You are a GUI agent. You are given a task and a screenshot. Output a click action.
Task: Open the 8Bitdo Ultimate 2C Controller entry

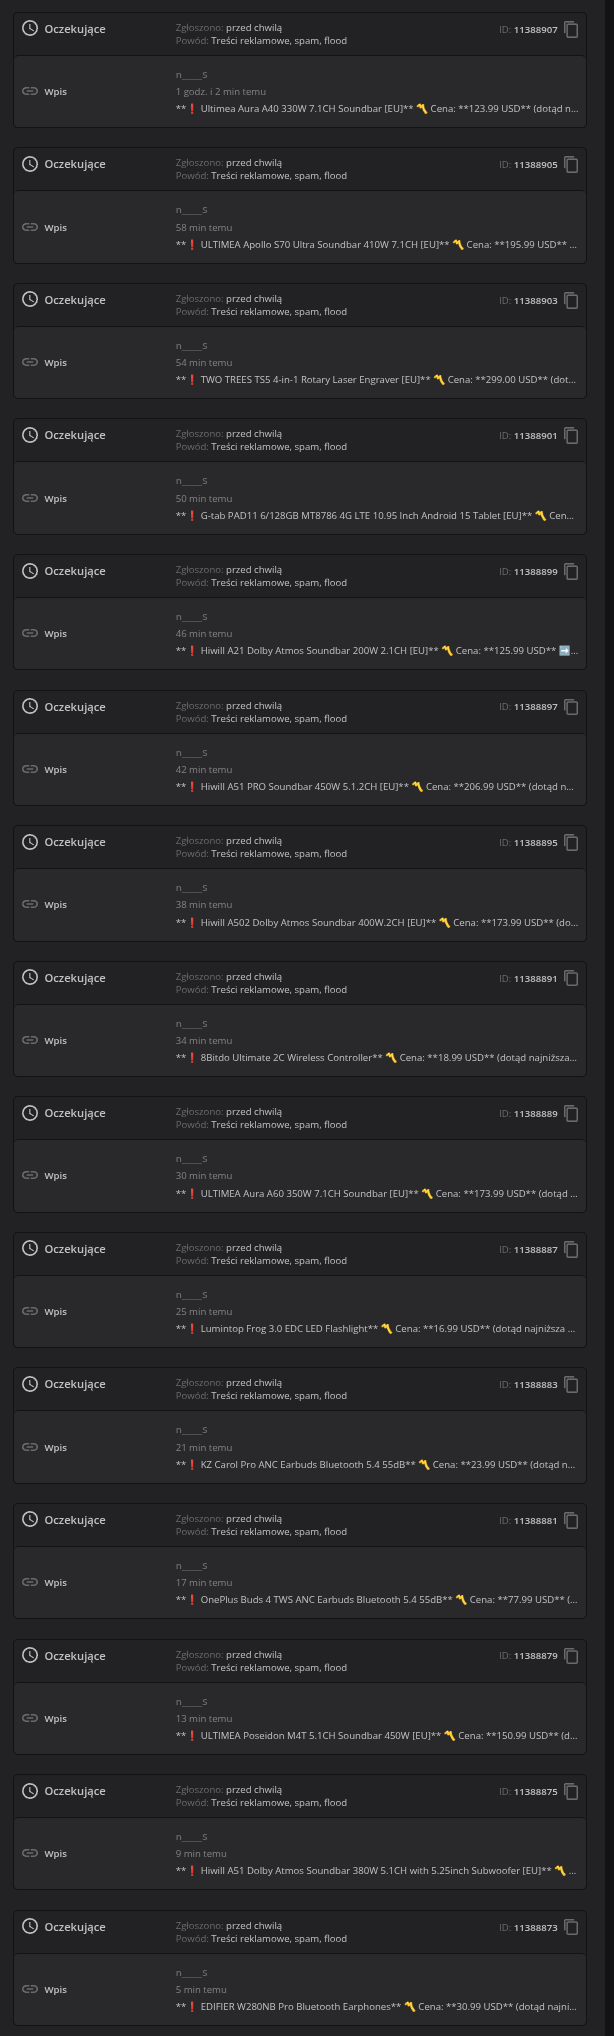pyautogui.click(x=375, y=1058)
